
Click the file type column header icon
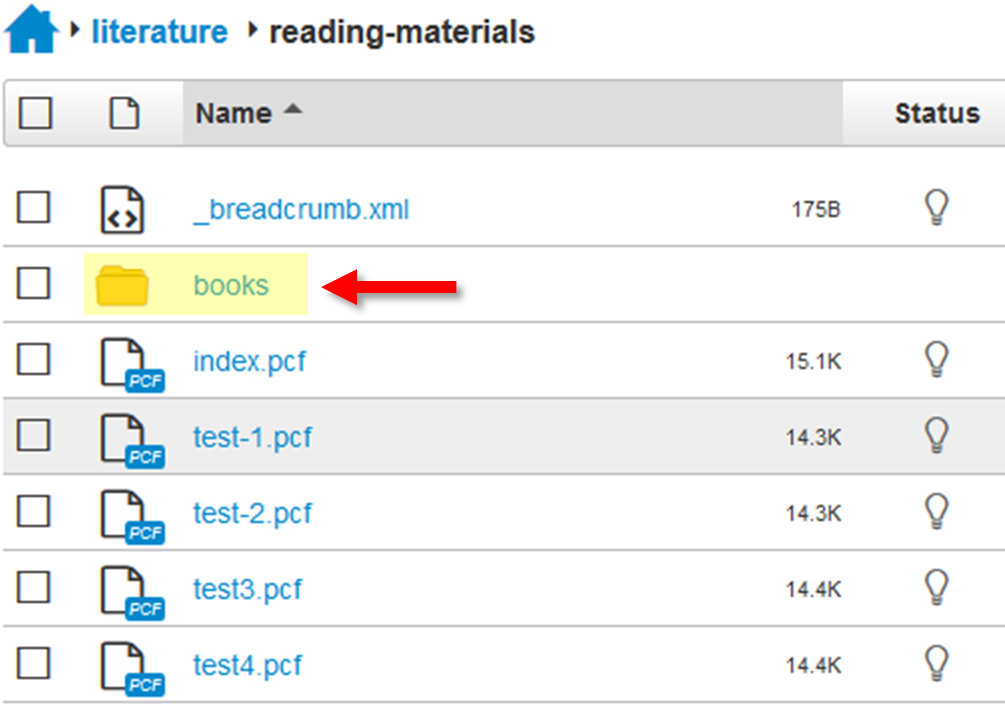[x=124, y=114]
